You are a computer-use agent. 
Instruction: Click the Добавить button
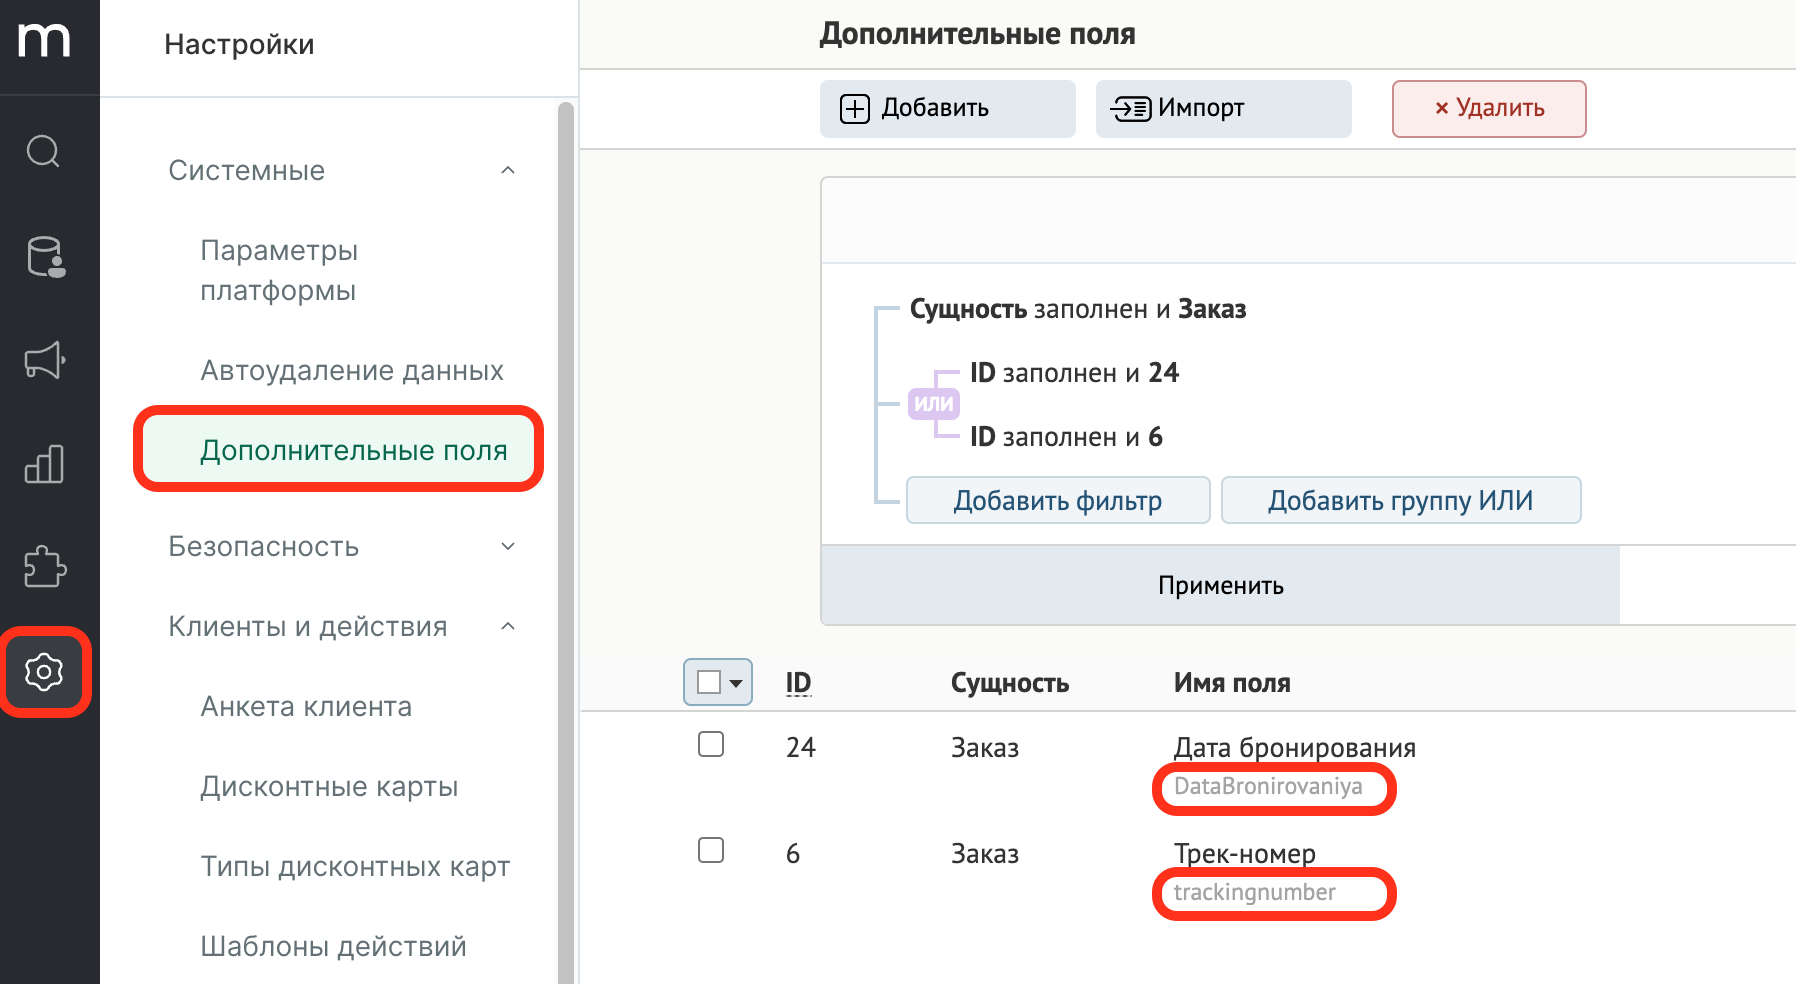point(947,108)
